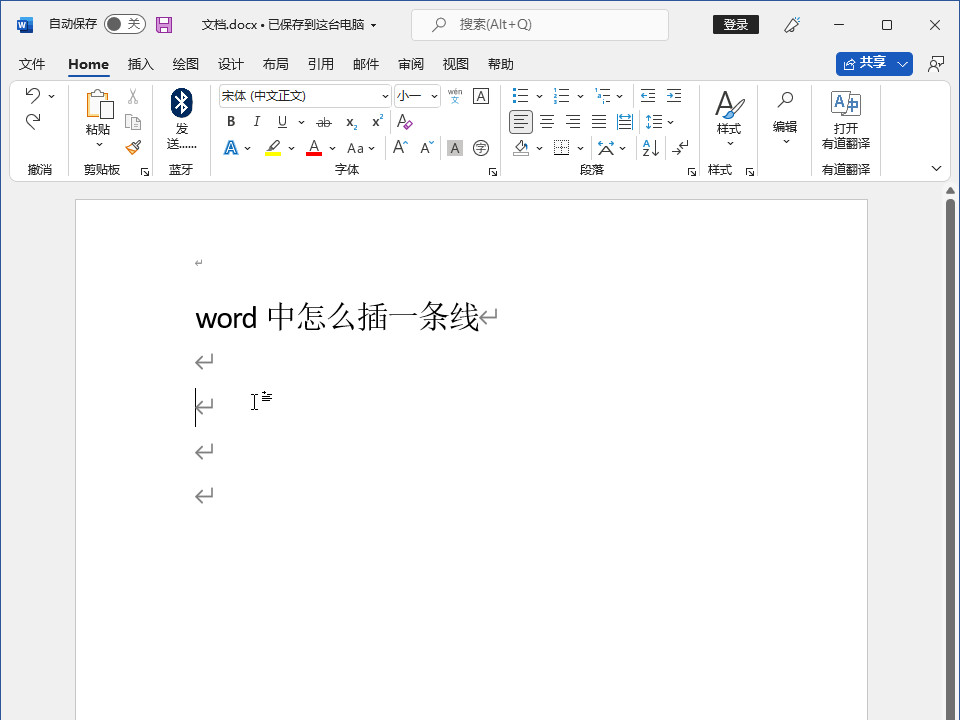The width and height of the screenshot is (960, 720).
Task: Click the Clear Formatting eraser icon
Action: point(405,122)
